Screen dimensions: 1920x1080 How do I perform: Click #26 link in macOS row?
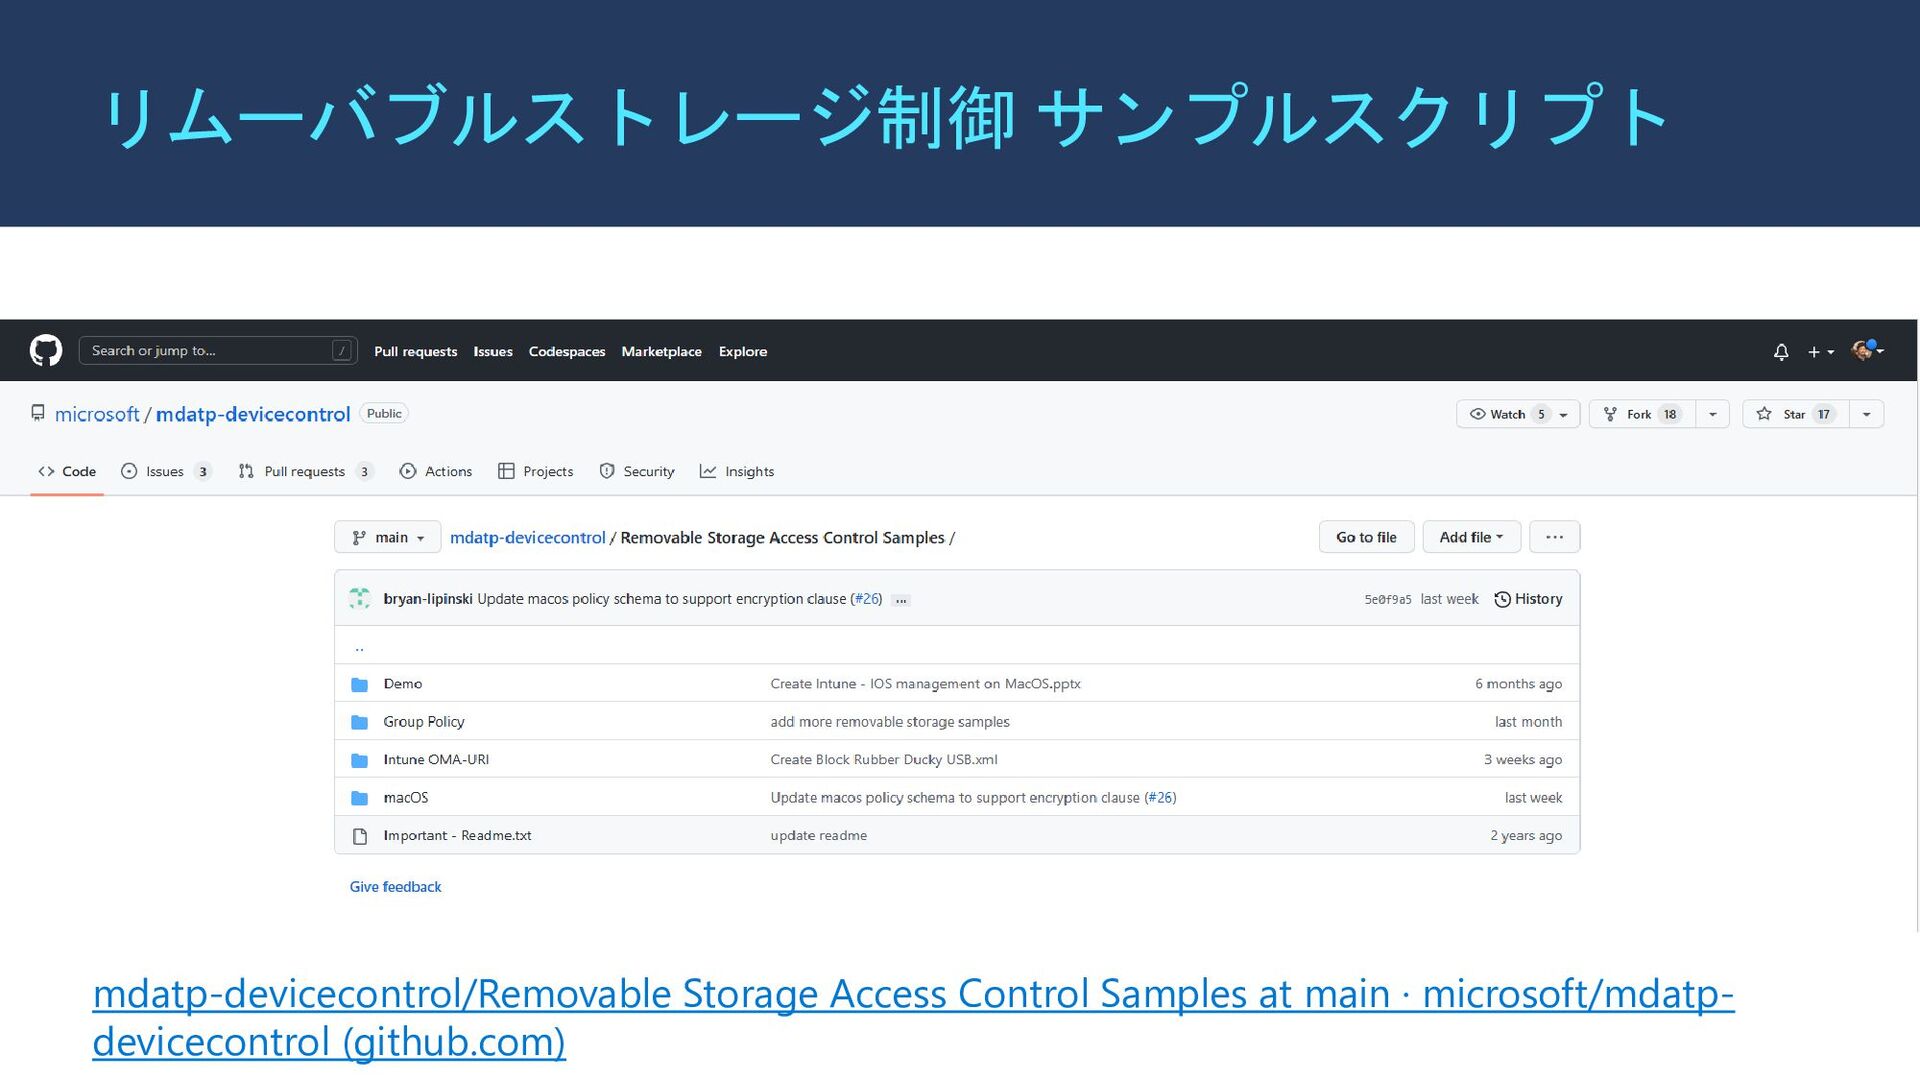(1160, 798)
